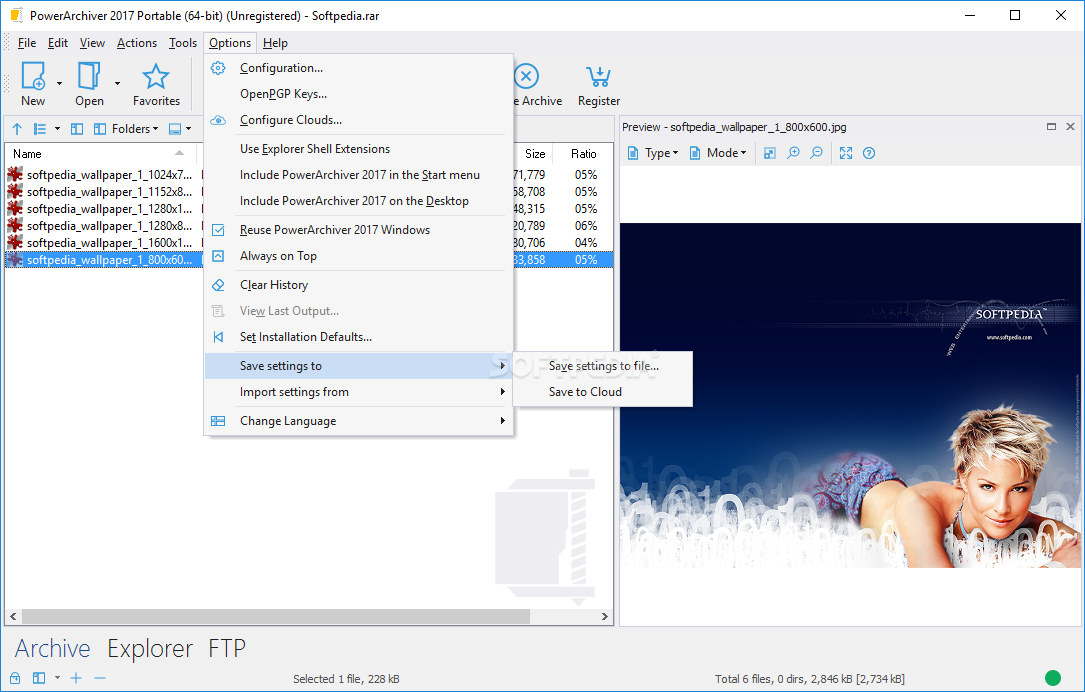Click the Open archive toolbar icon
Screen dimensions: 1085x692
89,75
